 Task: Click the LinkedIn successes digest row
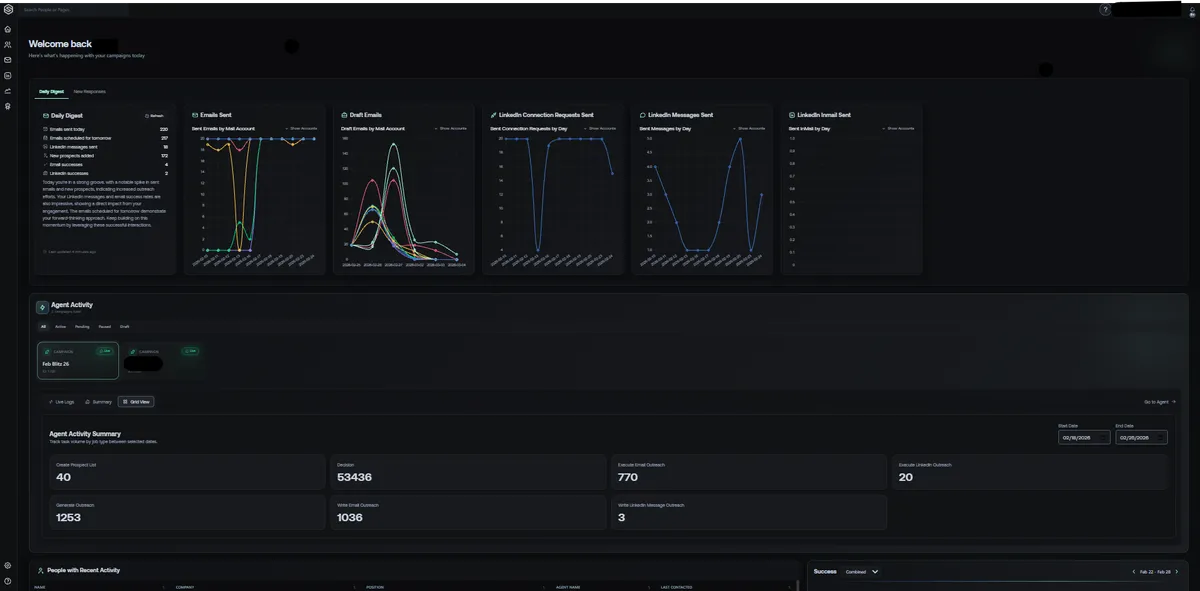(x=105, y=173)
